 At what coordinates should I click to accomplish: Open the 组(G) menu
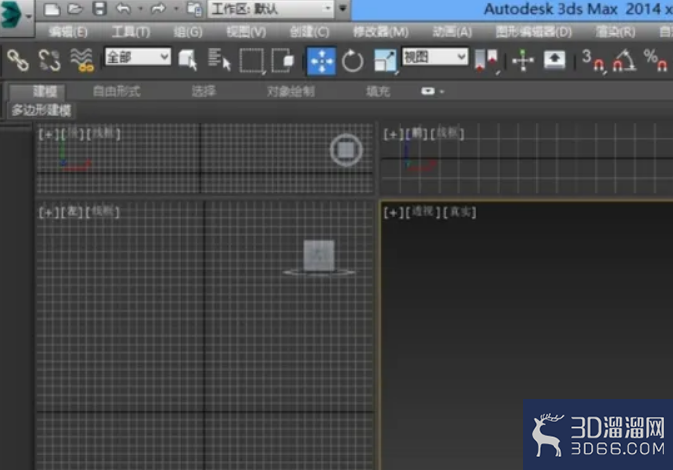(188, 32)
